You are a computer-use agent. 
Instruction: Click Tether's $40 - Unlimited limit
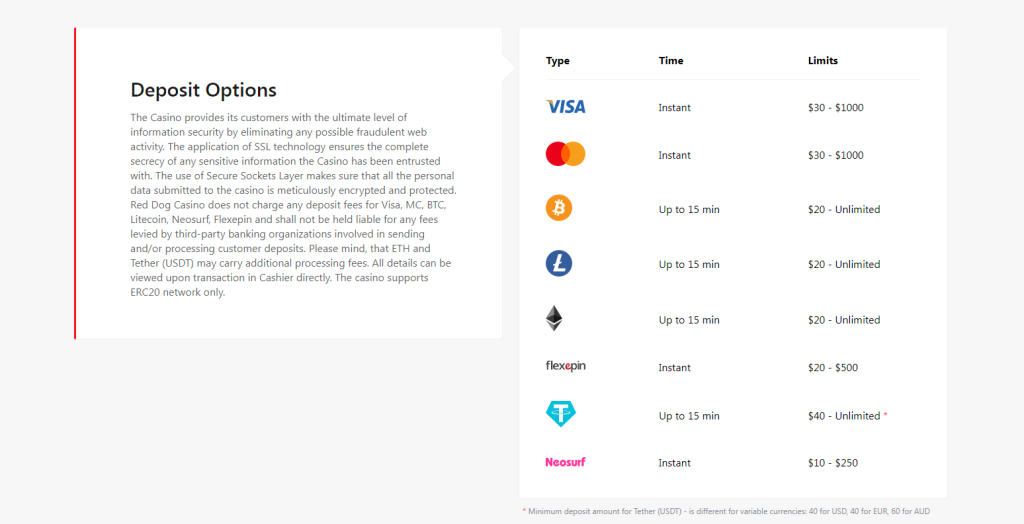click(x=844, y=416)
